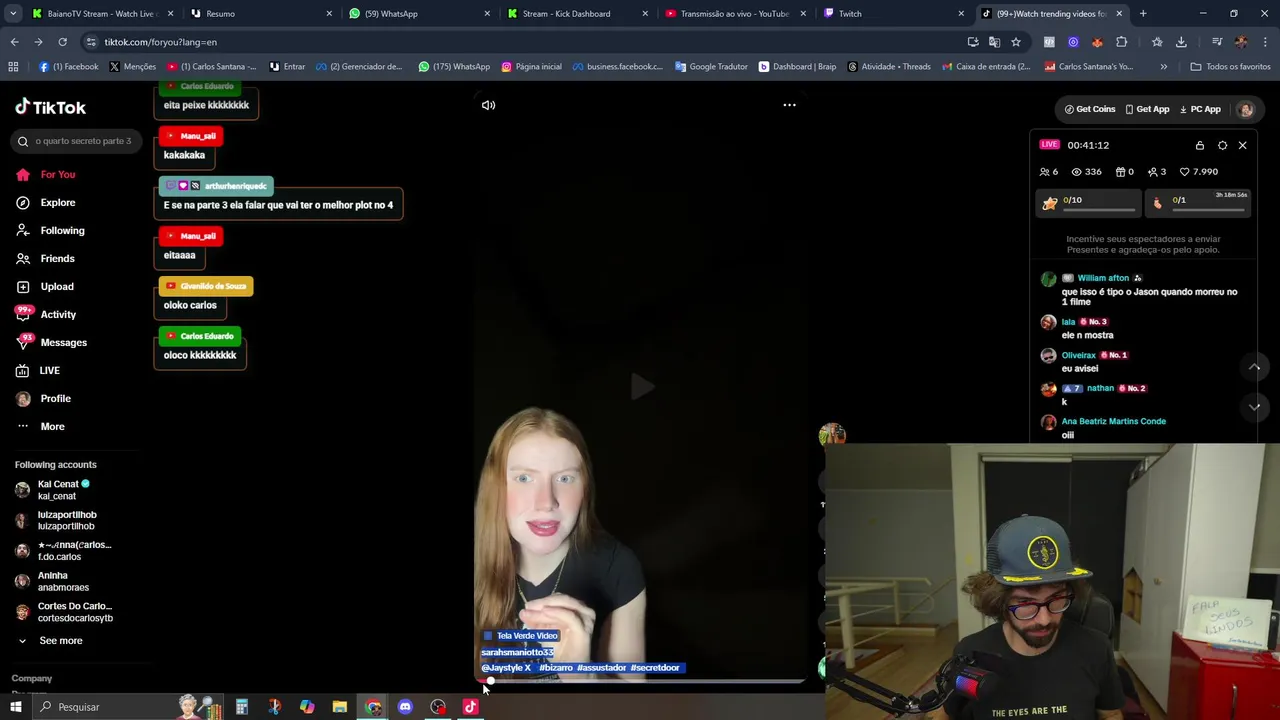Click the #secretdoor hashtag
This screenshot has height=720, width=1280.
click(655, 668)
